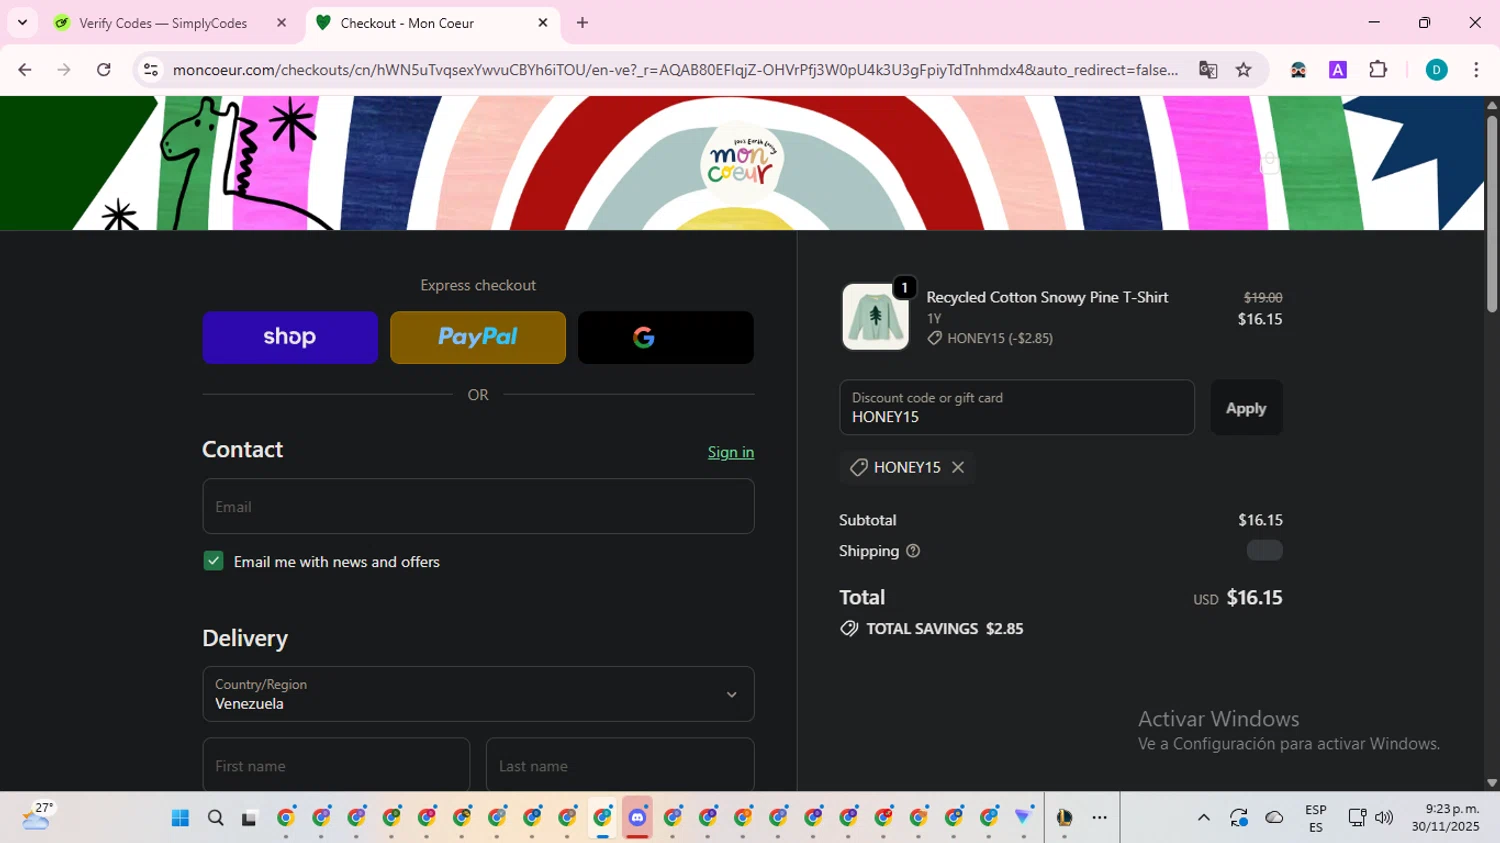Click the Subtotal $16.15 amount

click(x=1260, y=520)
